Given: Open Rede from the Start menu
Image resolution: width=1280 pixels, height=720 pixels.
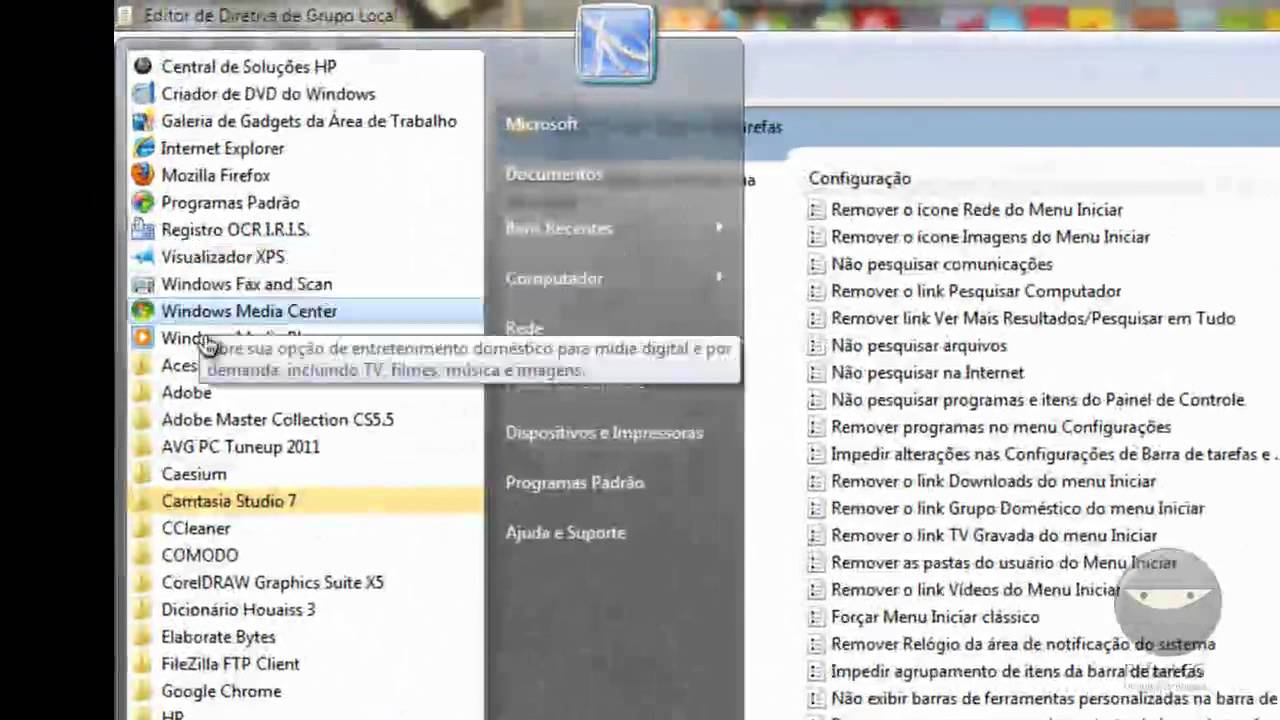Looking at the screenshot, I should tap(524, 328).
